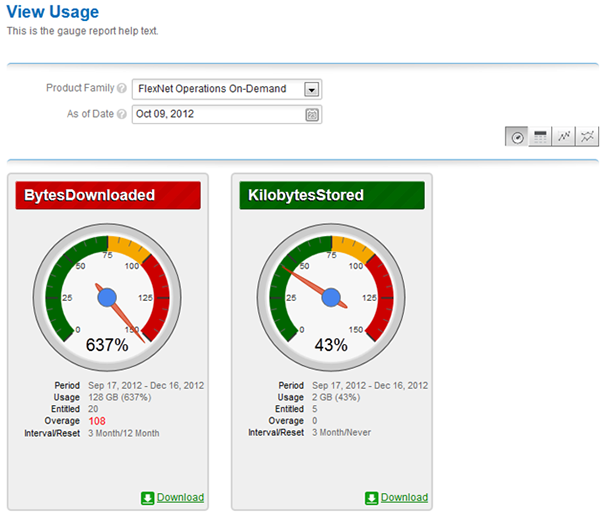Open the multi-line chart view icon
Image resolution: width=600 pixels, height=516 pixels.
click(587, 137)
